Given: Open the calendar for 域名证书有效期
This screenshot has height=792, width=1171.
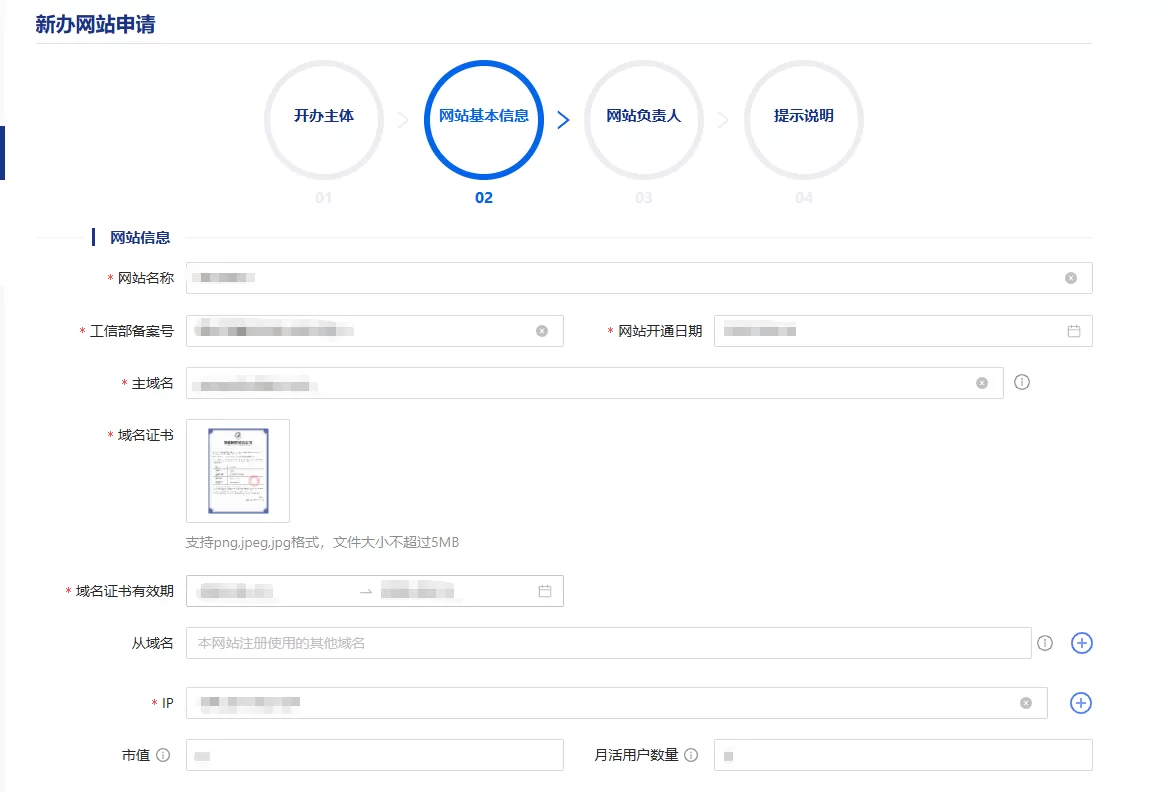Looking at the screenshot, I should pos(544,591).
